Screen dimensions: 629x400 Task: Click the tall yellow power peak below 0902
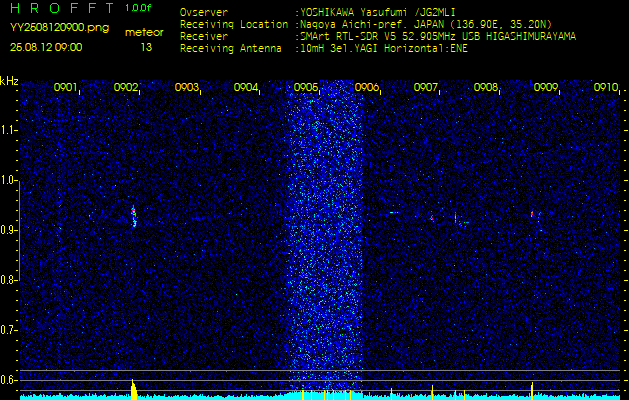coord(134,389)
